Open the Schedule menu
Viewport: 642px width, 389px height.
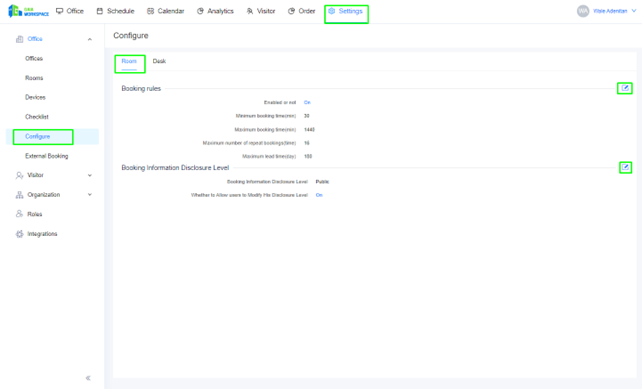[115, 11]
